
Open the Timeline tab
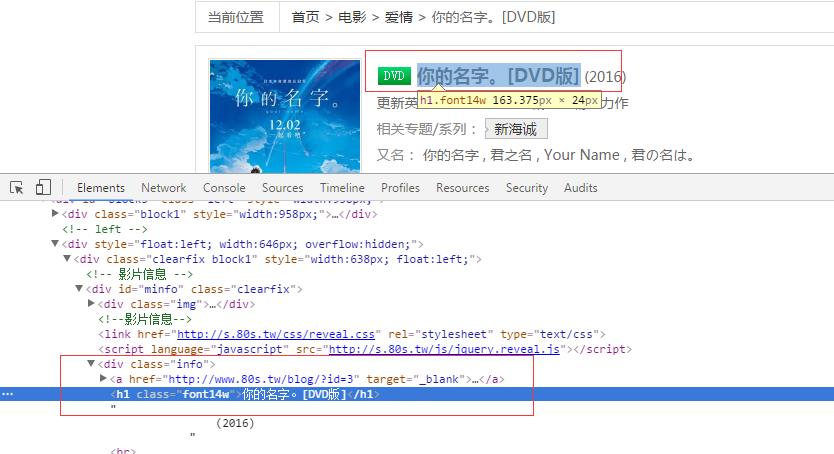342,188
